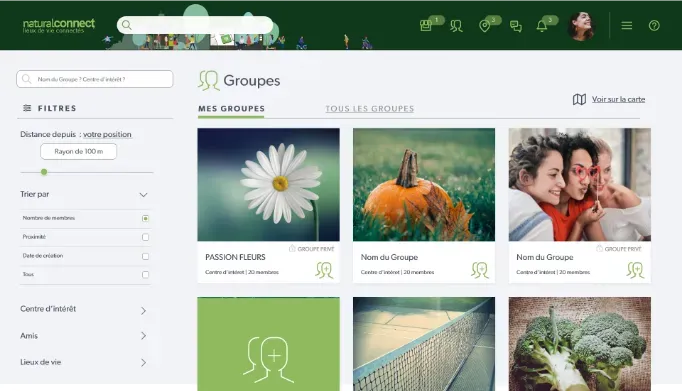Screen dimensions: 682x391
Task: Click Voir sur la carte link
Action: pos(618,99)
